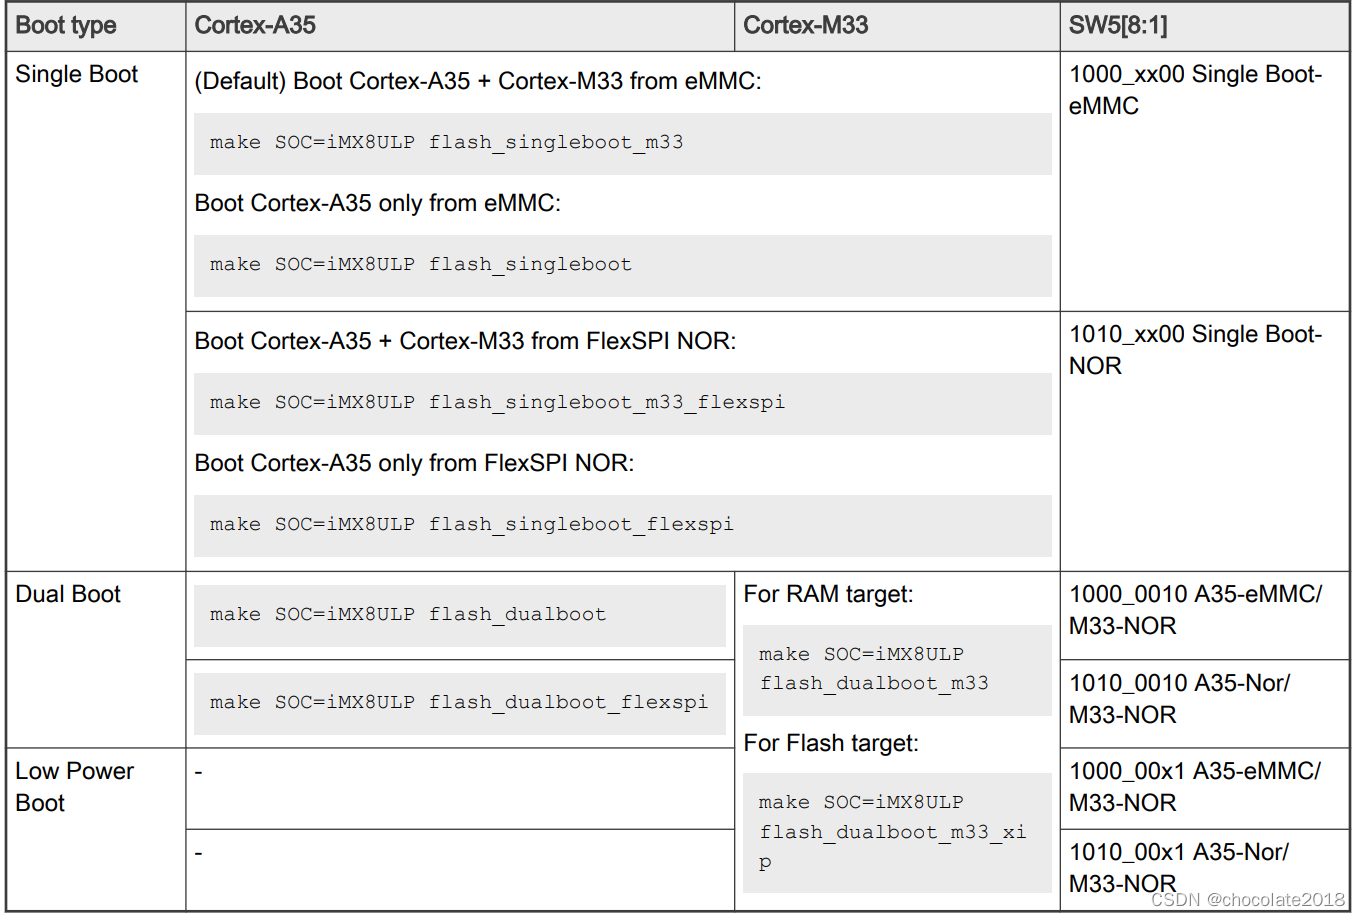
Task: Click the 'flash_dualboot_m33_xip' code block
Action: pos(897,833)
